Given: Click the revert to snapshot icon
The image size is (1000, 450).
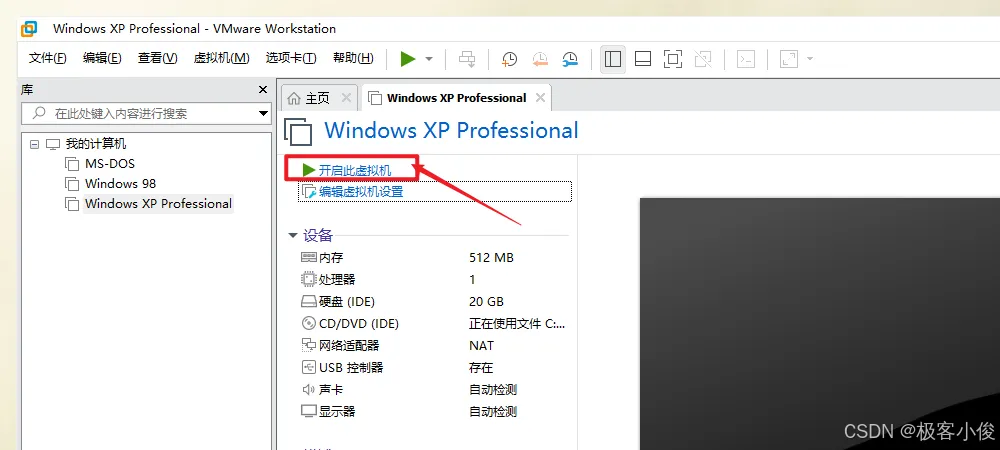Looking at the screenshot, I should point(540,59).
